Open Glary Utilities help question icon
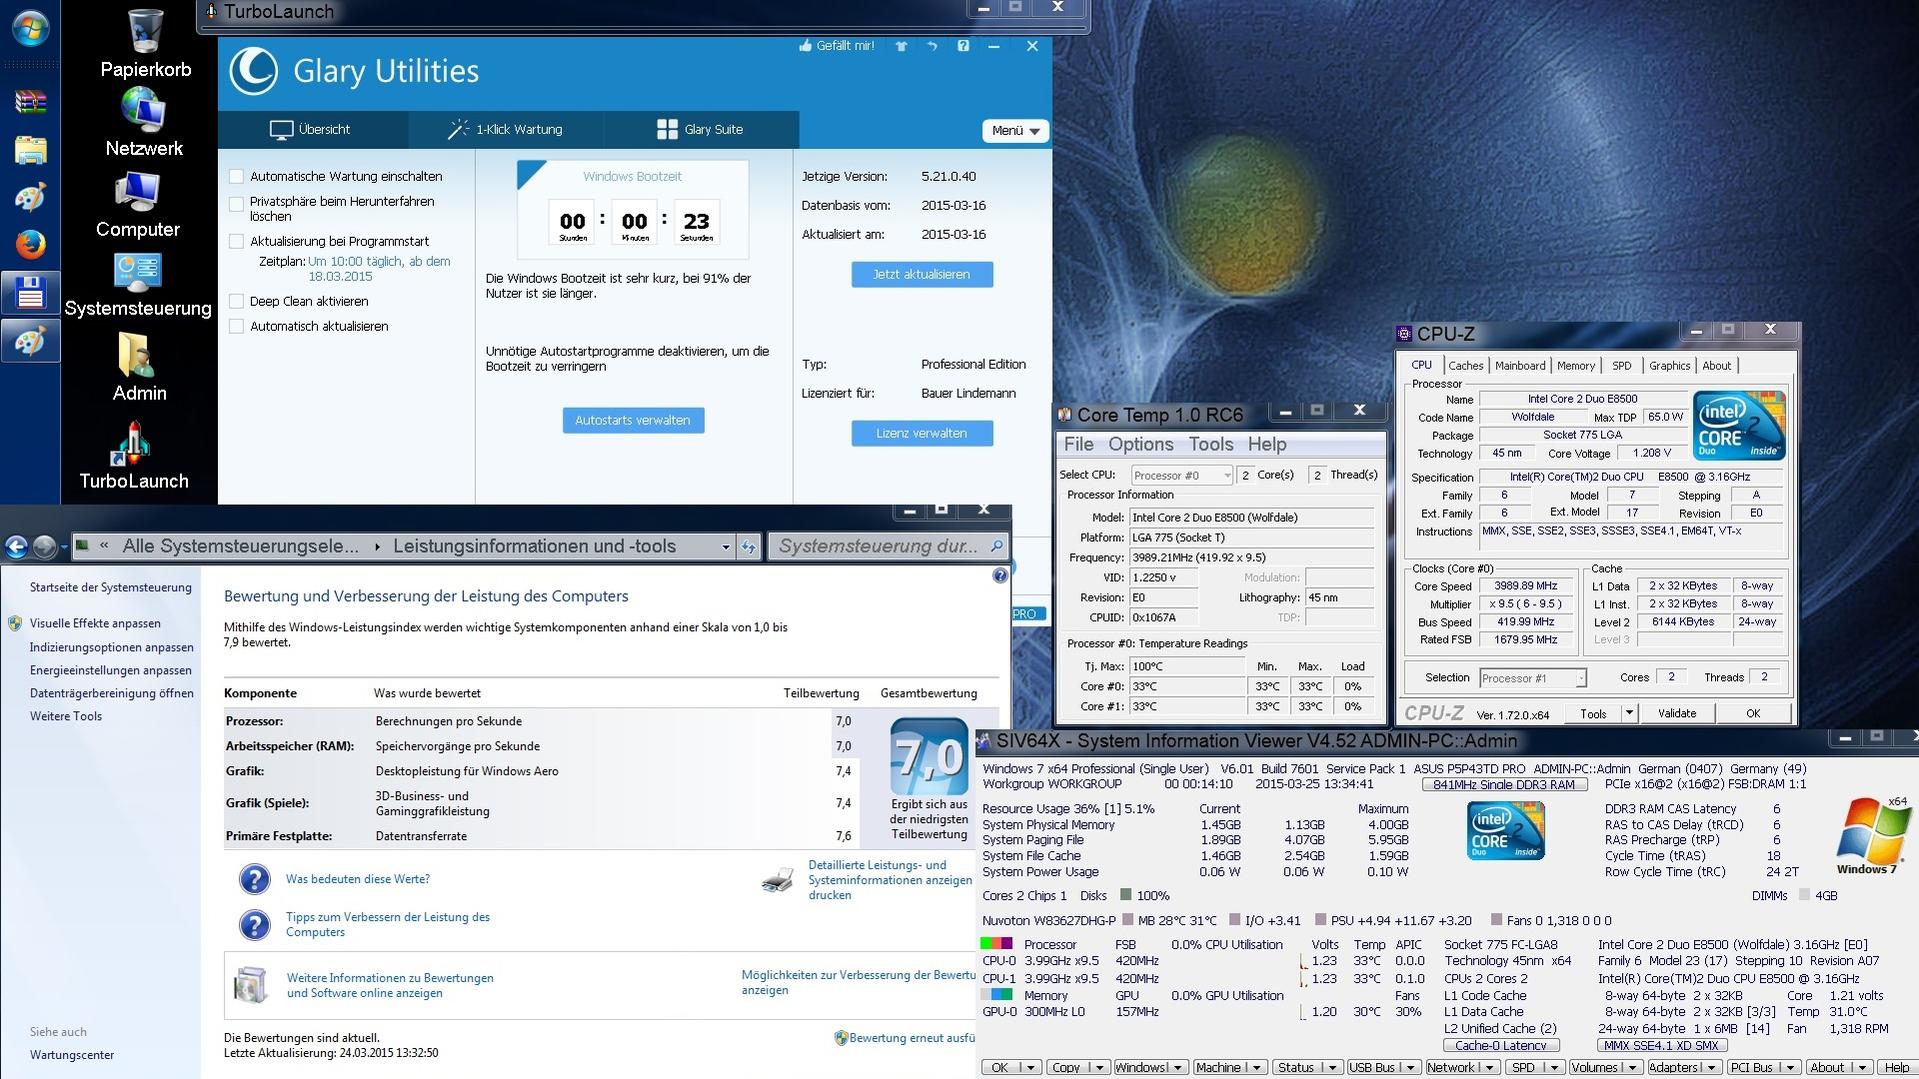Image resolution: width=1919 pixels, height=1079 pixels. tap(963, 46)
